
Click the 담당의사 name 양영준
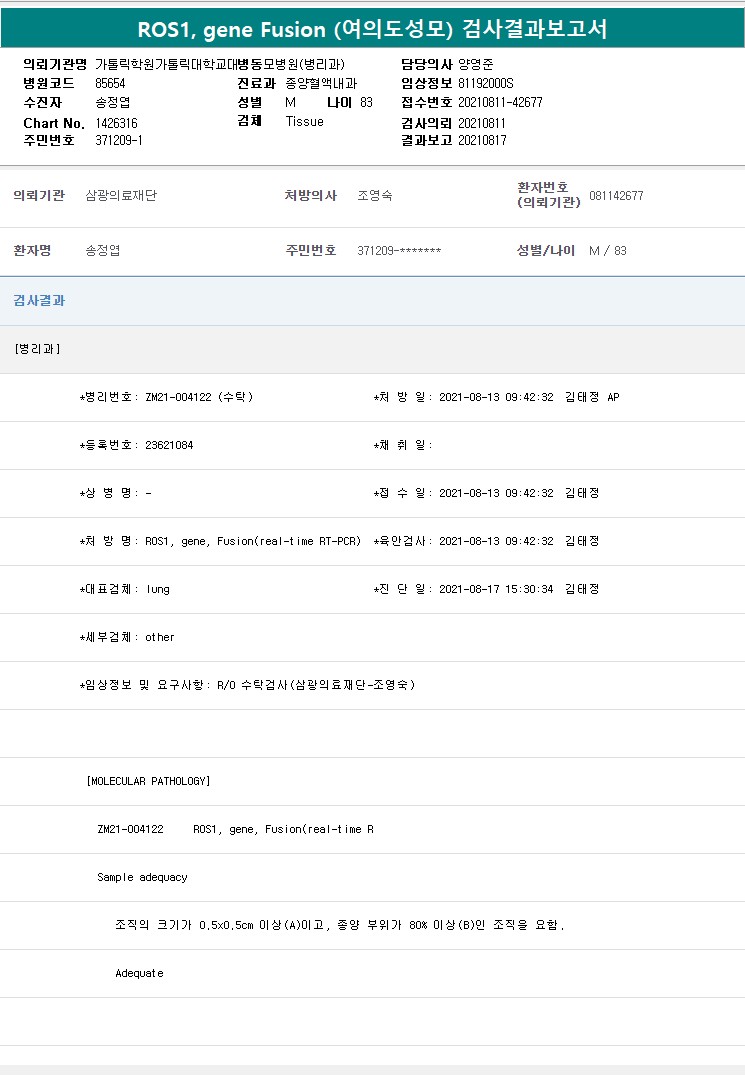tap(476, 64)
